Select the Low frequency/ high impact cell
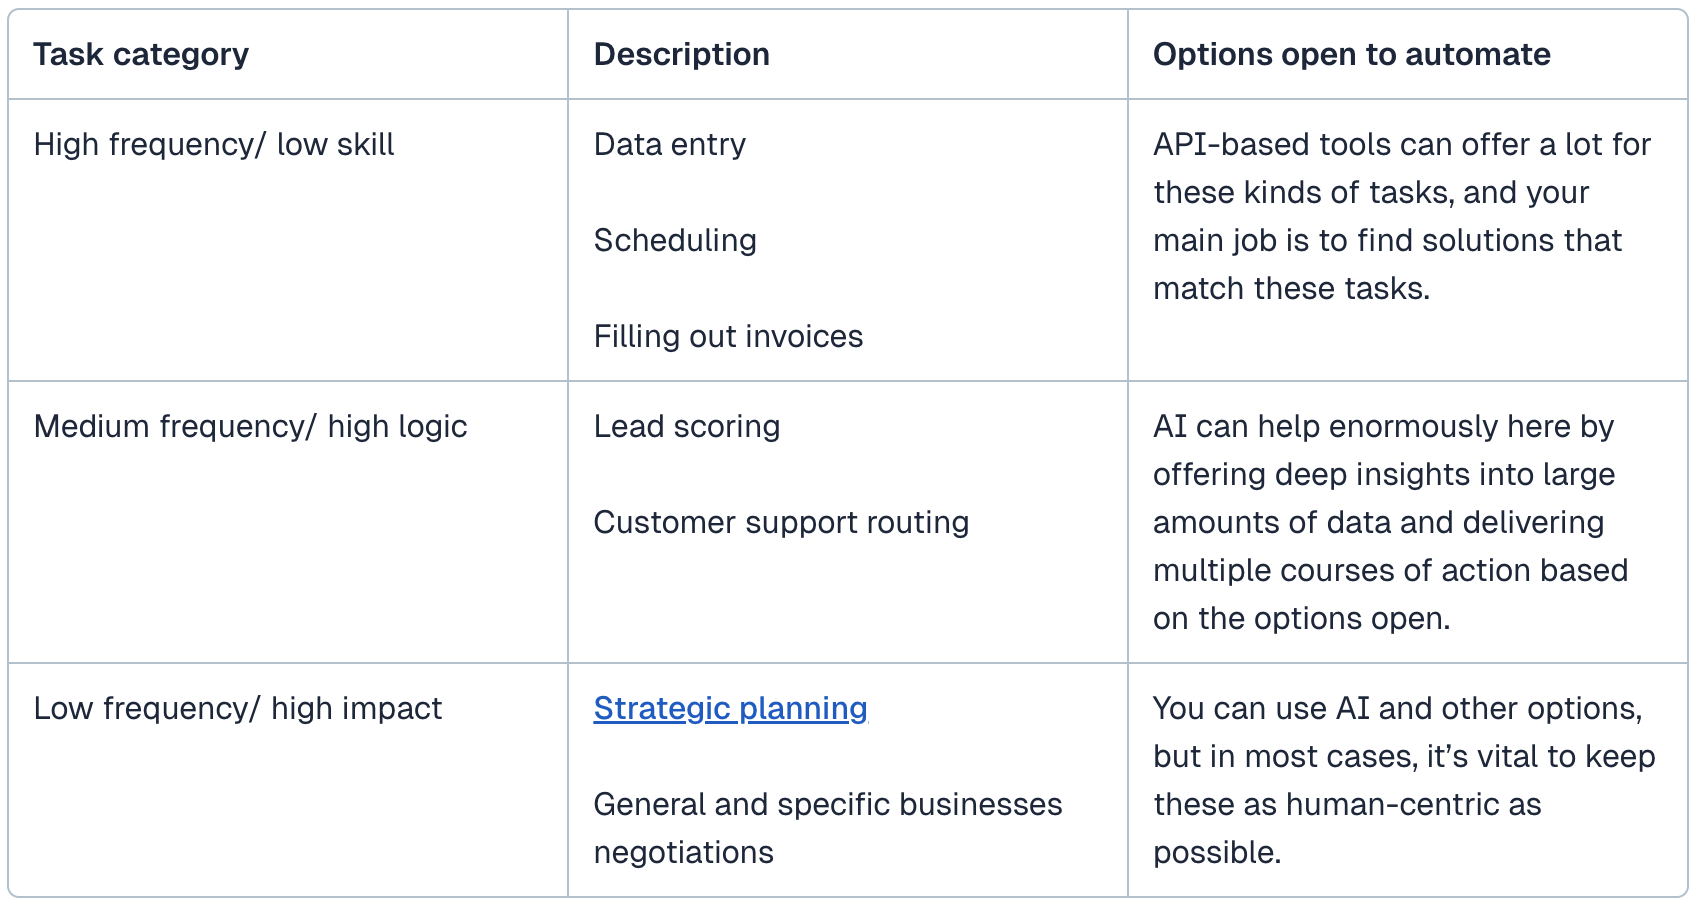Screen dimensions: 1700x906 click(x=237, y=708)
